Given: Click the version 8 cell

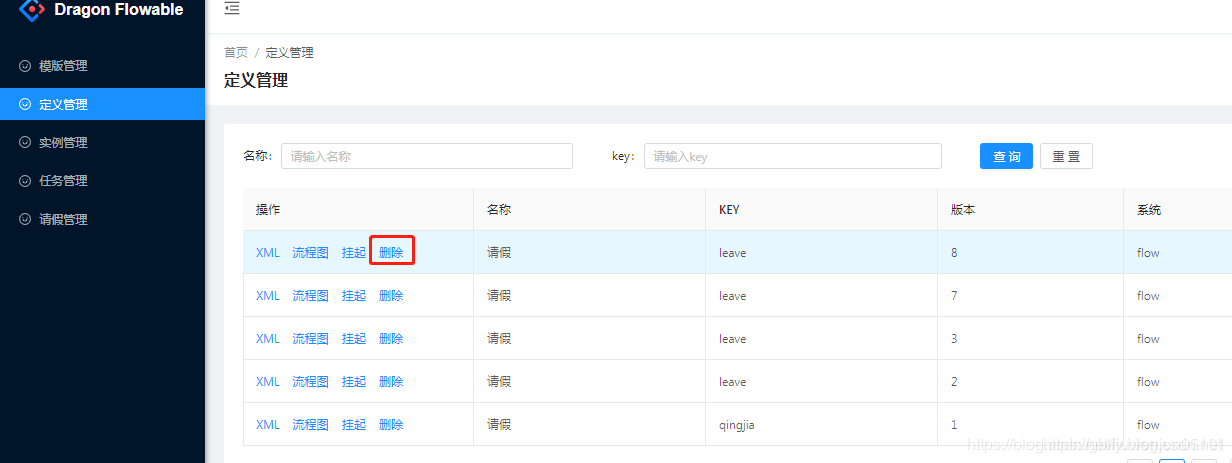Looking at the screenshot, I should (1030, 253).
